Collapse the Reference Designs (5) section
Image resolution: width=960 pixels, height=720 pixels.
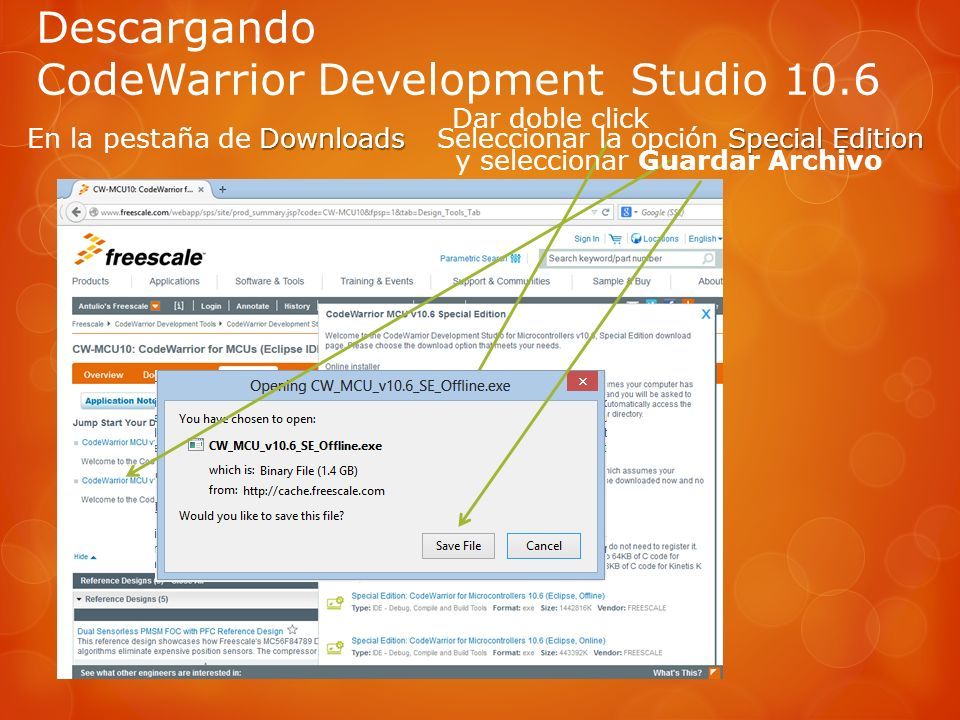pos(121,599)
